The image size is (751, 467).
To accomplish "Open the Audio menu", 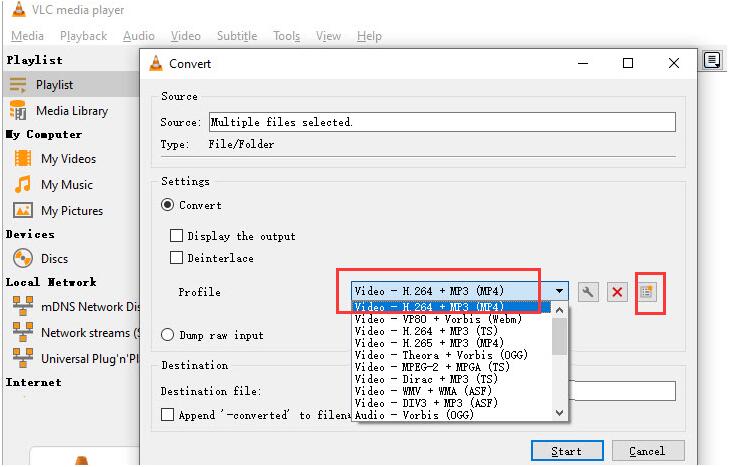I will click(x=138, y=36).
